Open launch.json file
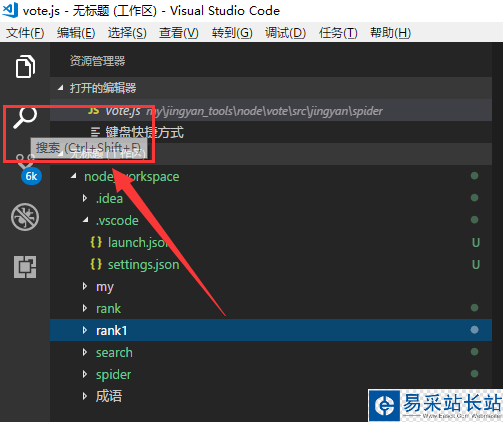The height and width of the screenshot is (422, 503). [x=140, y=242]
